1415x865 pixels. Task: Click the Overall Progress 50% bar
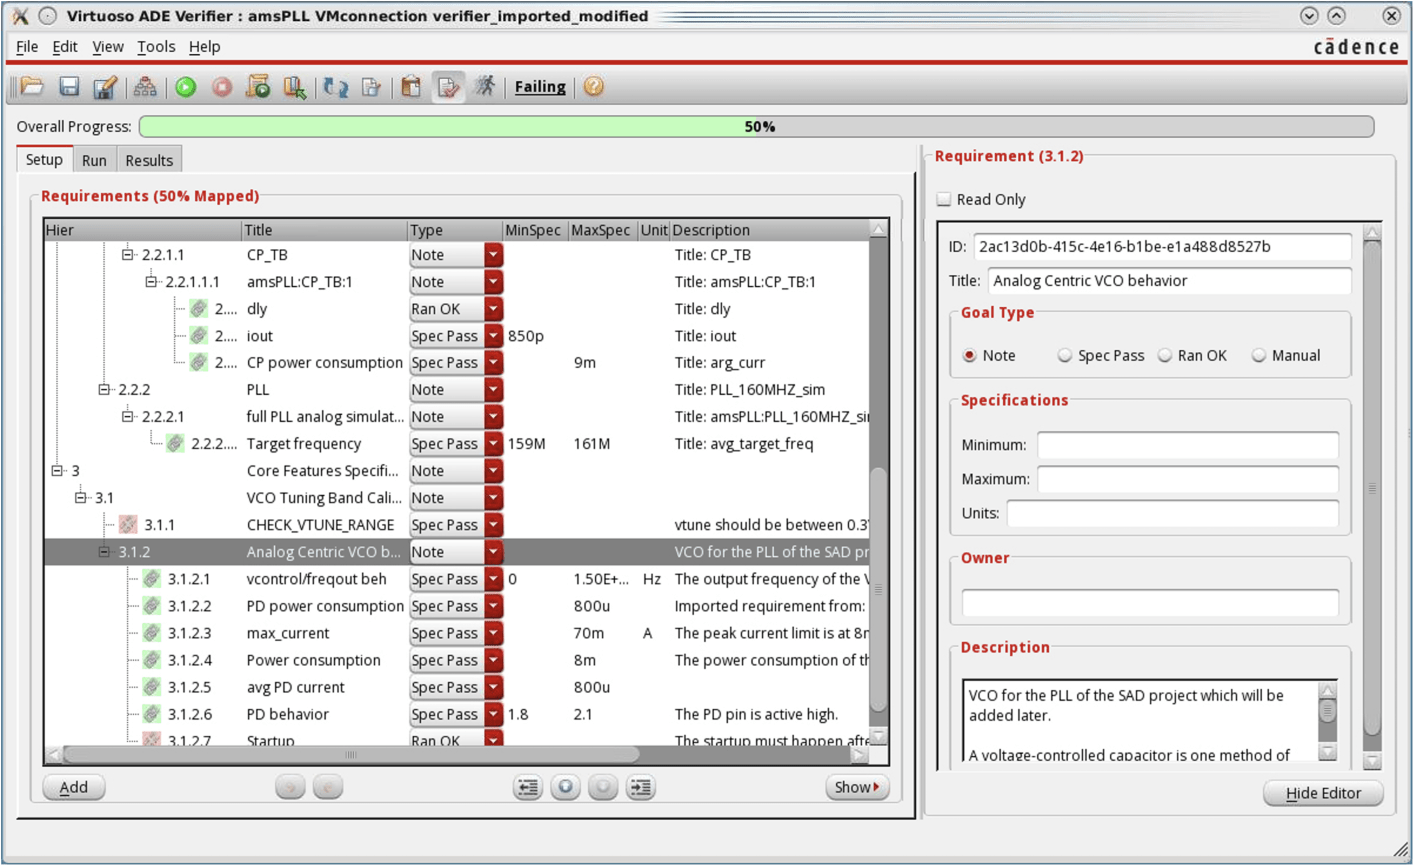pos(756,127)
